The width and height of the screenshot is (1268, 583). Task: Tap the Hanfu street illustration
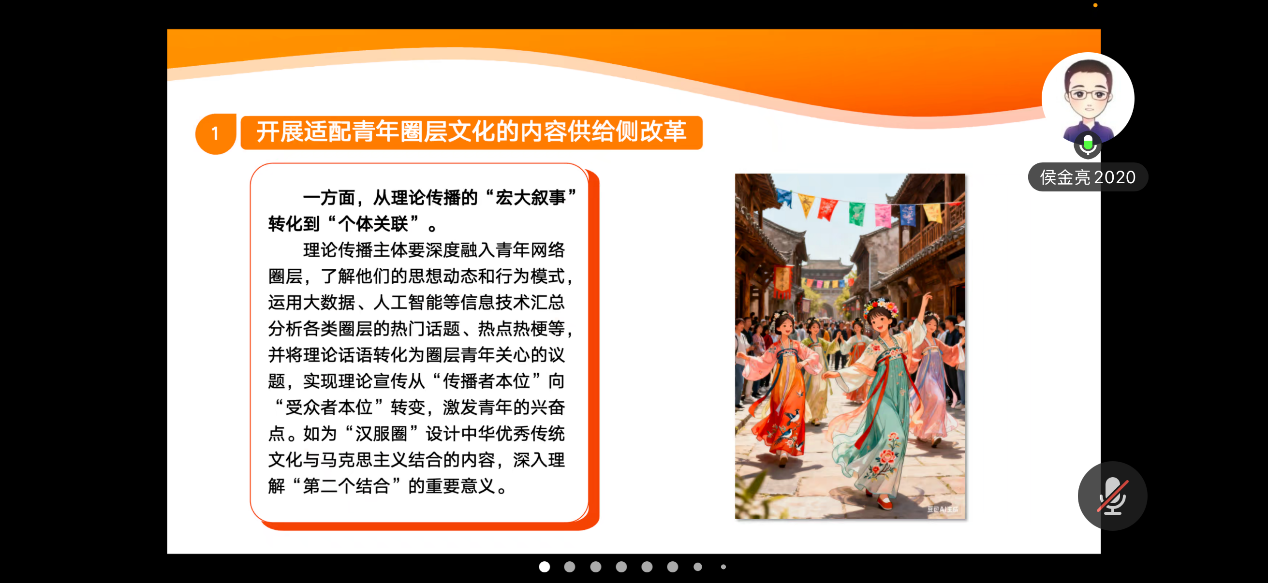pos(850,345)
